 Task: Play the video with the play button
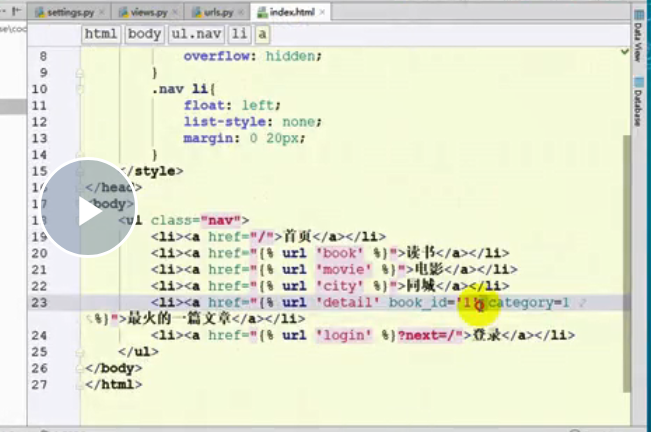(88, 208)
